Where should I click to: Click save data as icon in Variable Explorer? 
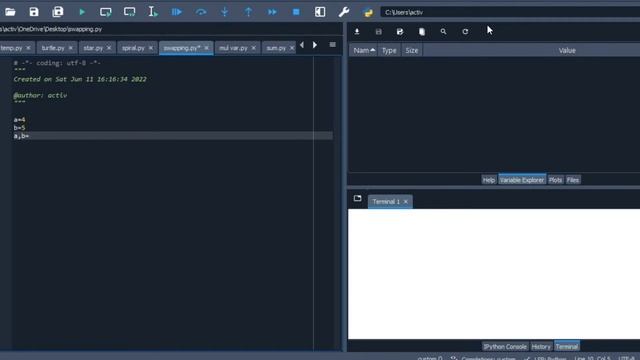(x=400, y=31)
